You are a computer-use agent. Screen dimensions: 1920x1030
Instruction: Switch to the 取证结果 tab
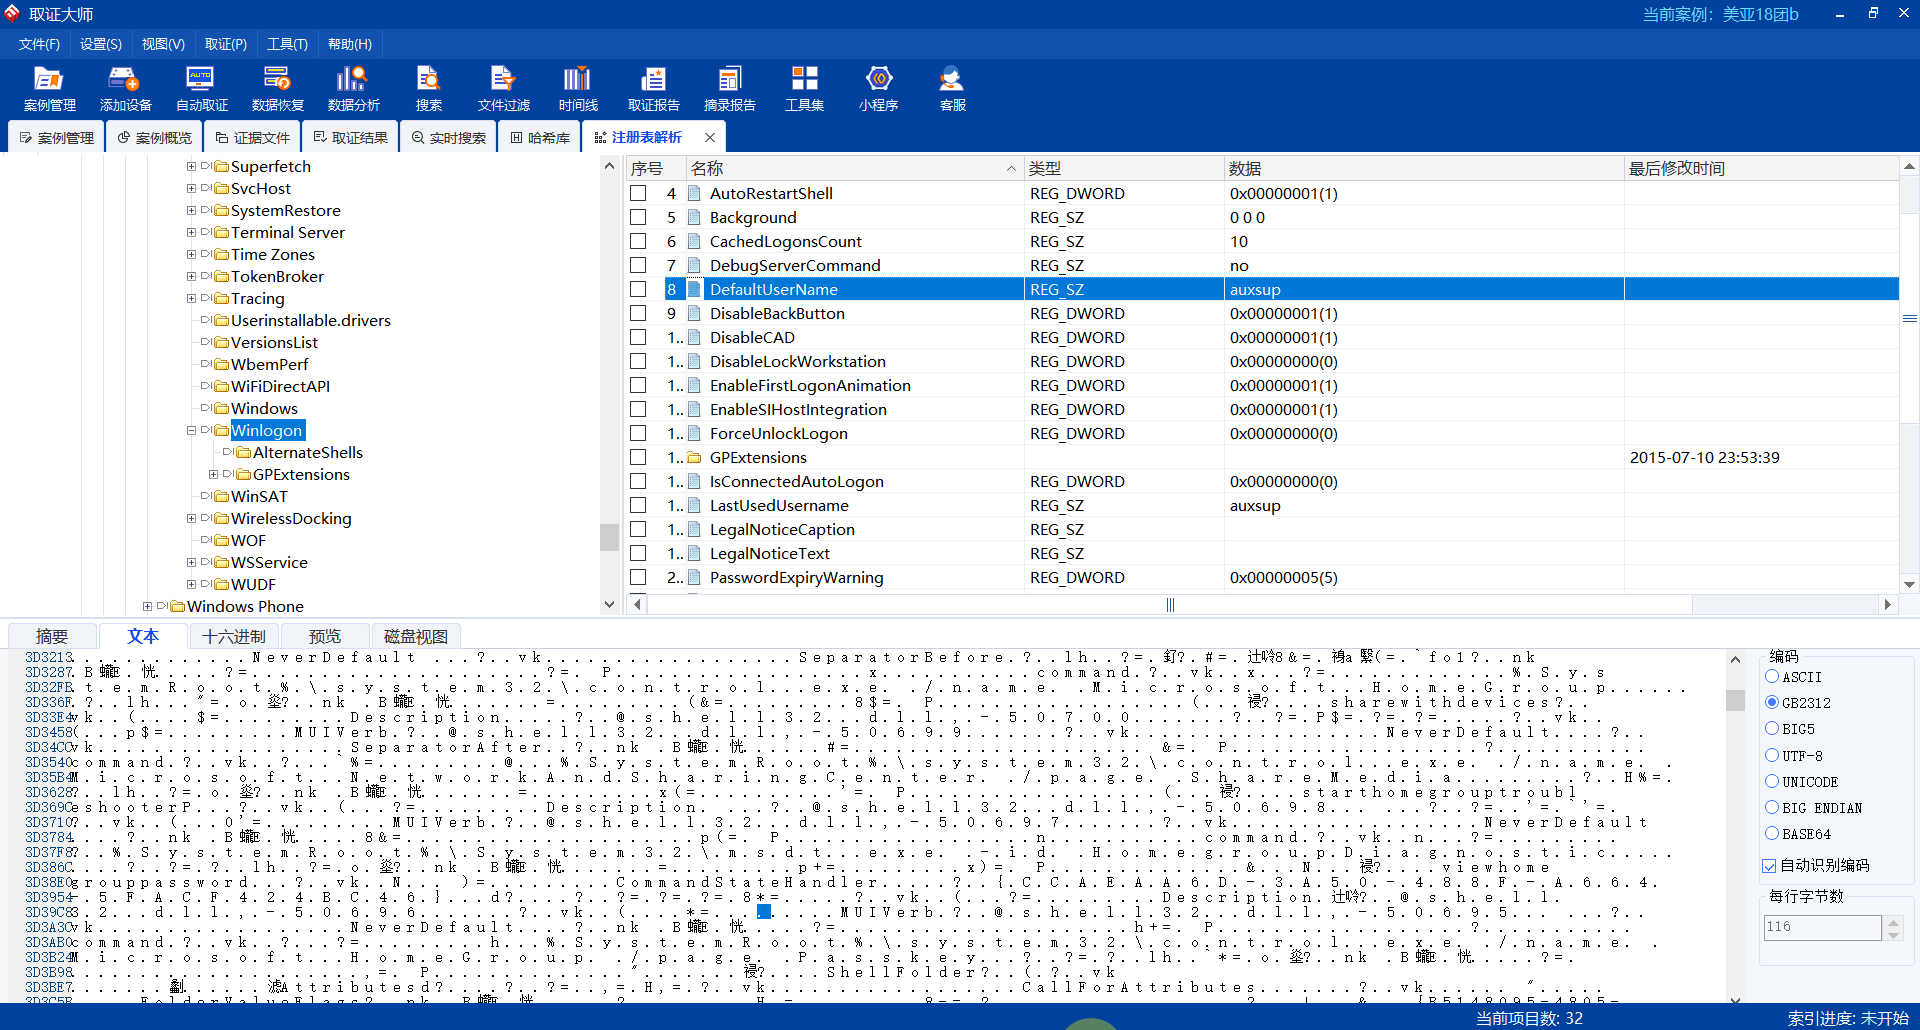tap(350, 137)
